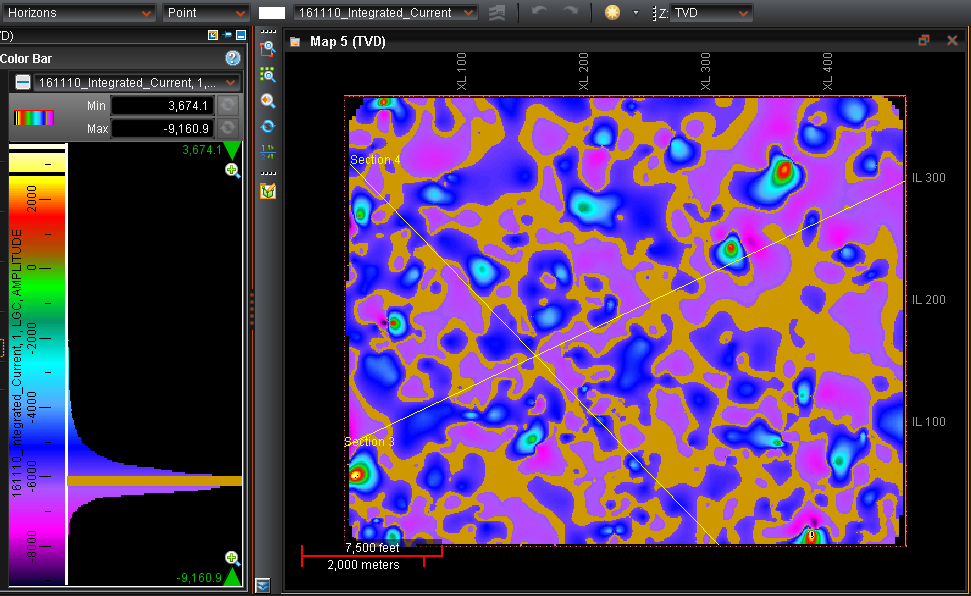Click the redo arrow in toolbar
Viewport: 971px width, 596px height.
pyautogui.click(x=570, y=12)
